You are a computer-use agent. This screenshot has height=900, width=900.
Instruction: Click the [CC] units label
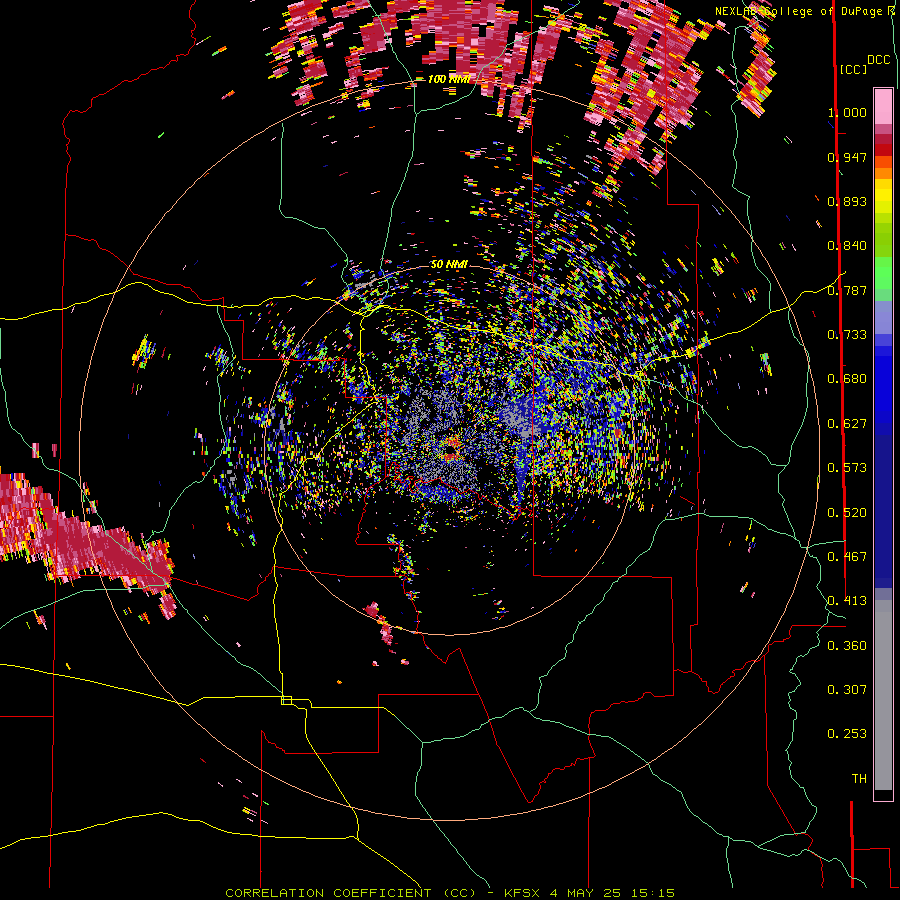point(854,69)
